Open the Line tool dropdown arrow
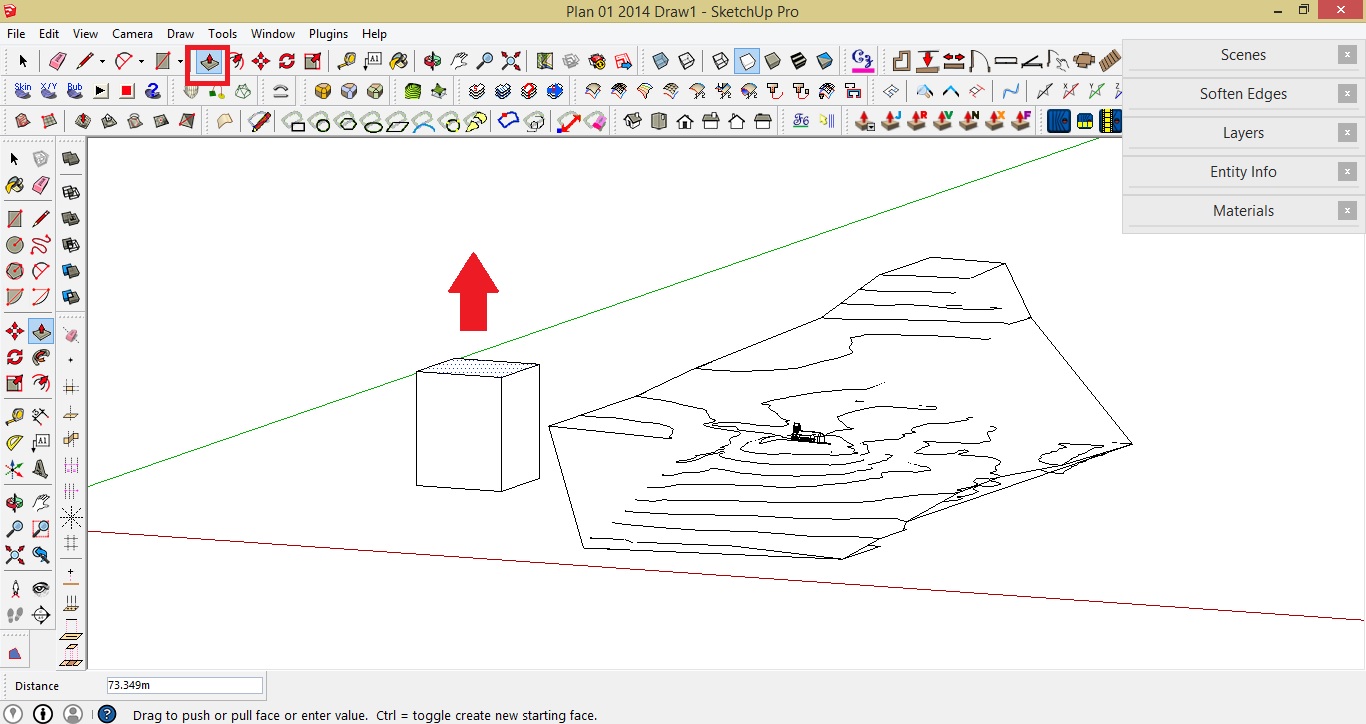The height and width of the screenshot is (724, 1366). (102, 60)
